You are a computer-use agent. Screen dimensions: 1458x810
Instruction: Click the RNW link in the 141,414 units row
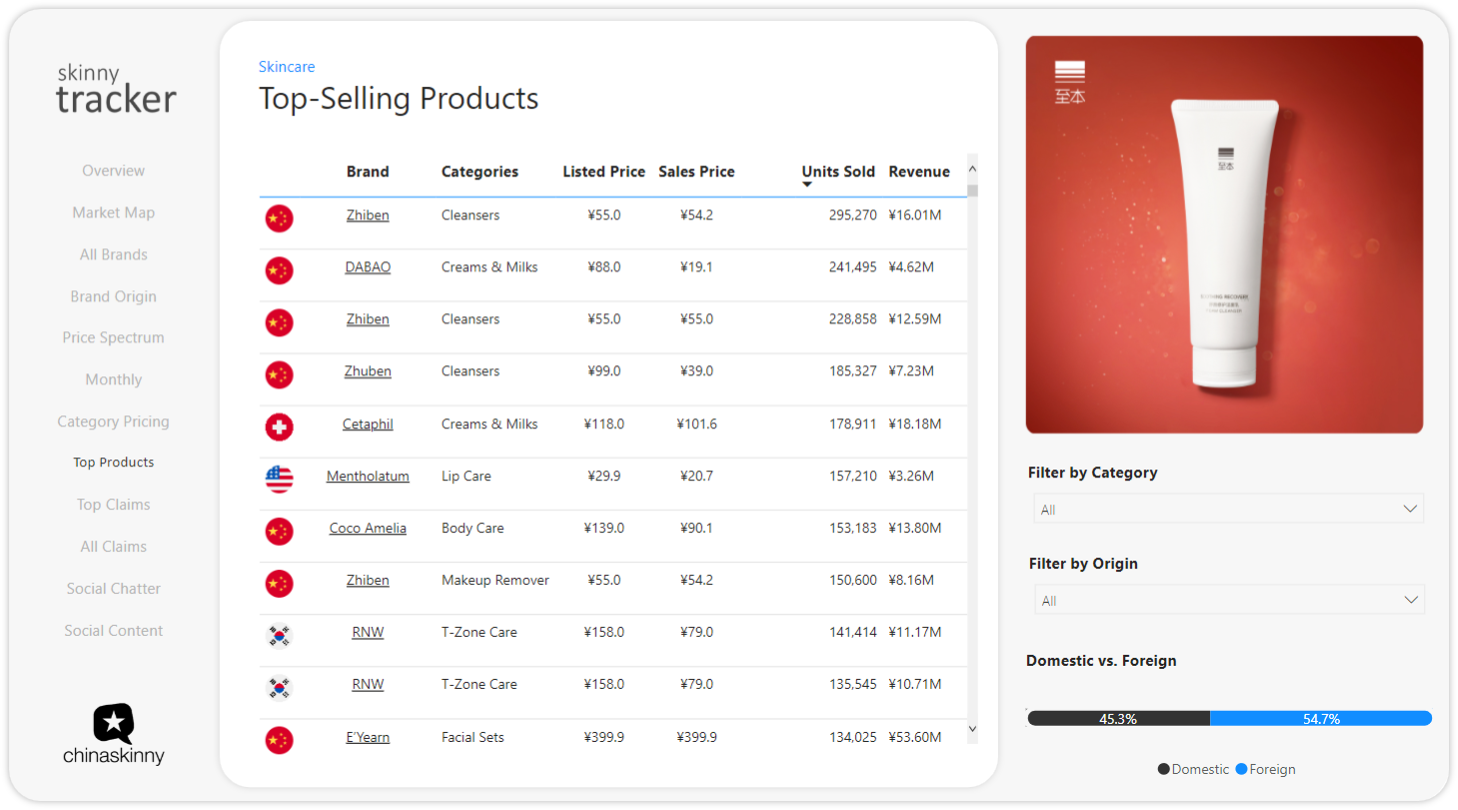[368, 632]
